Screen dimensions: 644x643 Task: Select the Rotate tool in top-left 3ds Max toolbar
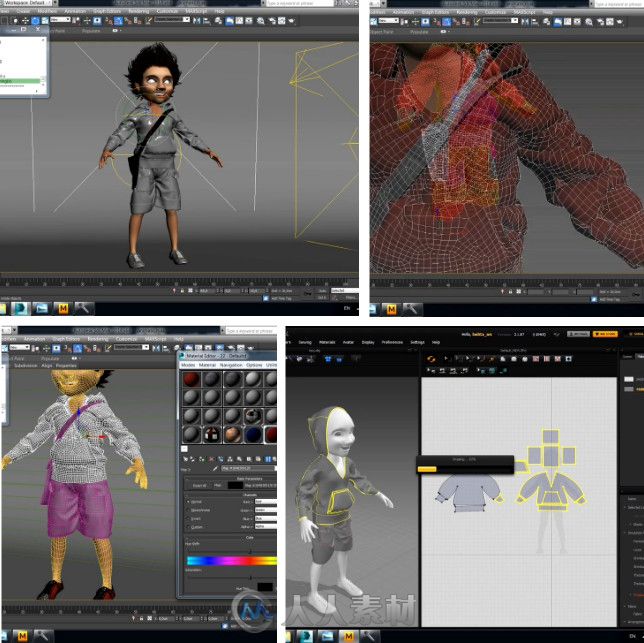tap(35, 21)
